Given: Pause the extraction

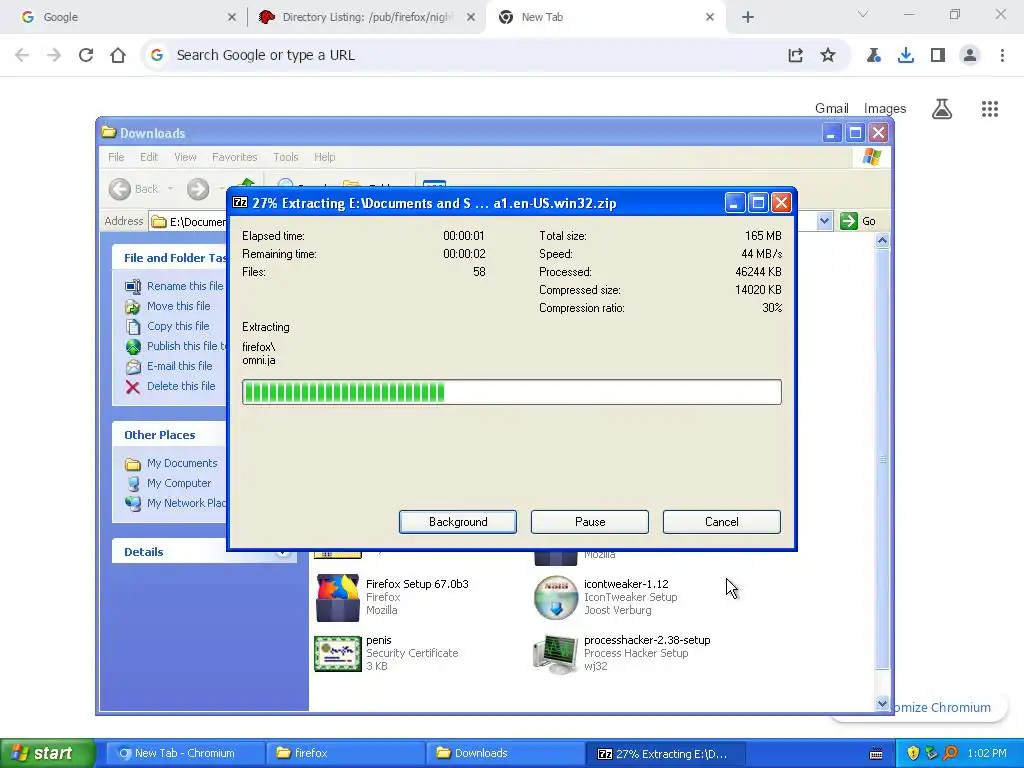Looking at the screenshot, I should point(590,522).
